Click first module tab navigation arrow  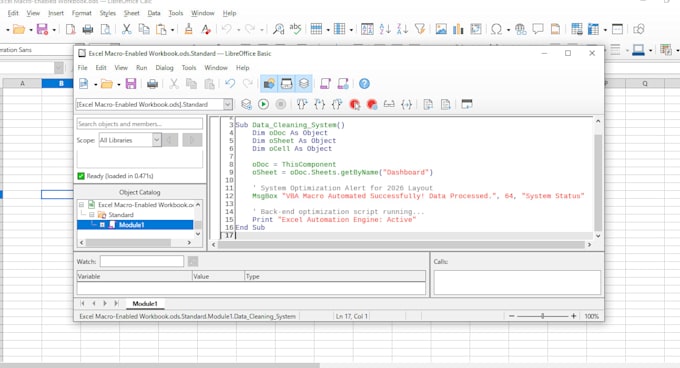pos(82,303)
